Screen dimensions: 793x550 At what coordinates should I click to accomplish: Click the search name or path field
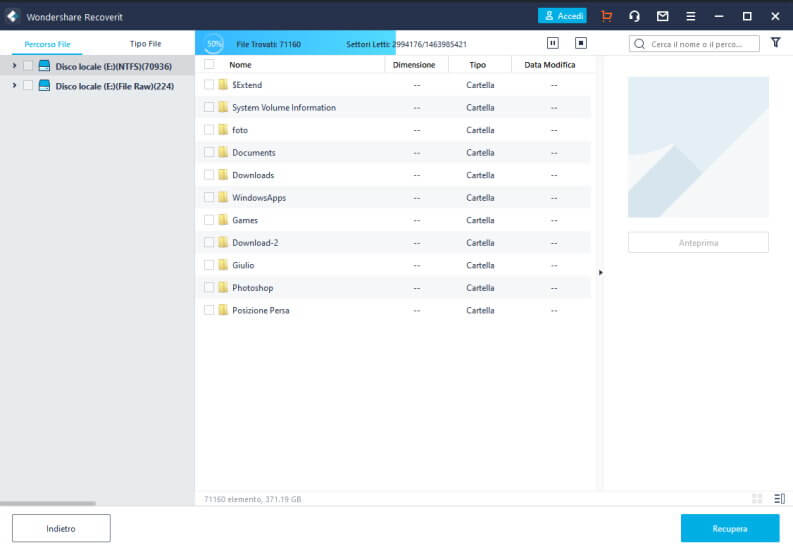coord(694,44)
